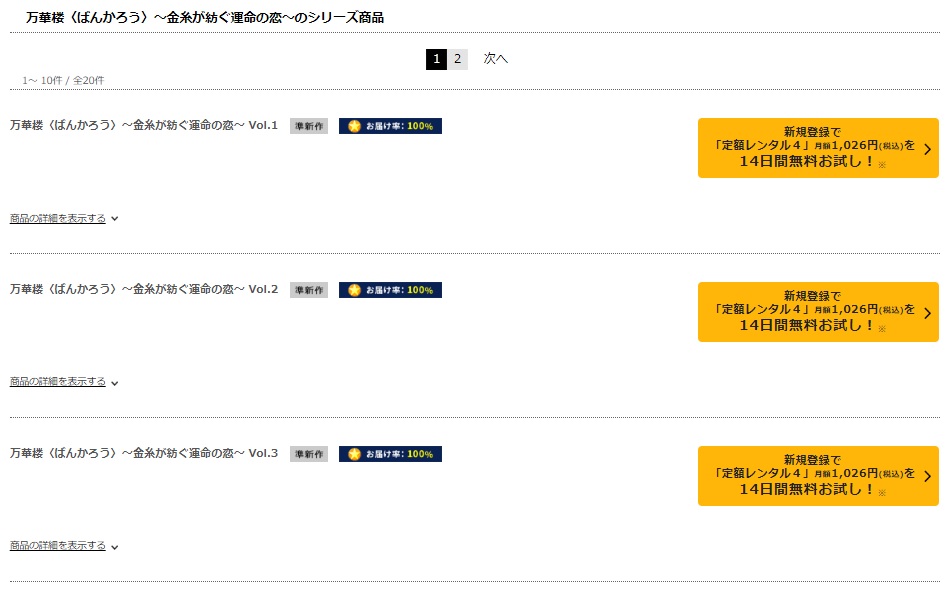Go to page 2 of series list

(458, 59)
